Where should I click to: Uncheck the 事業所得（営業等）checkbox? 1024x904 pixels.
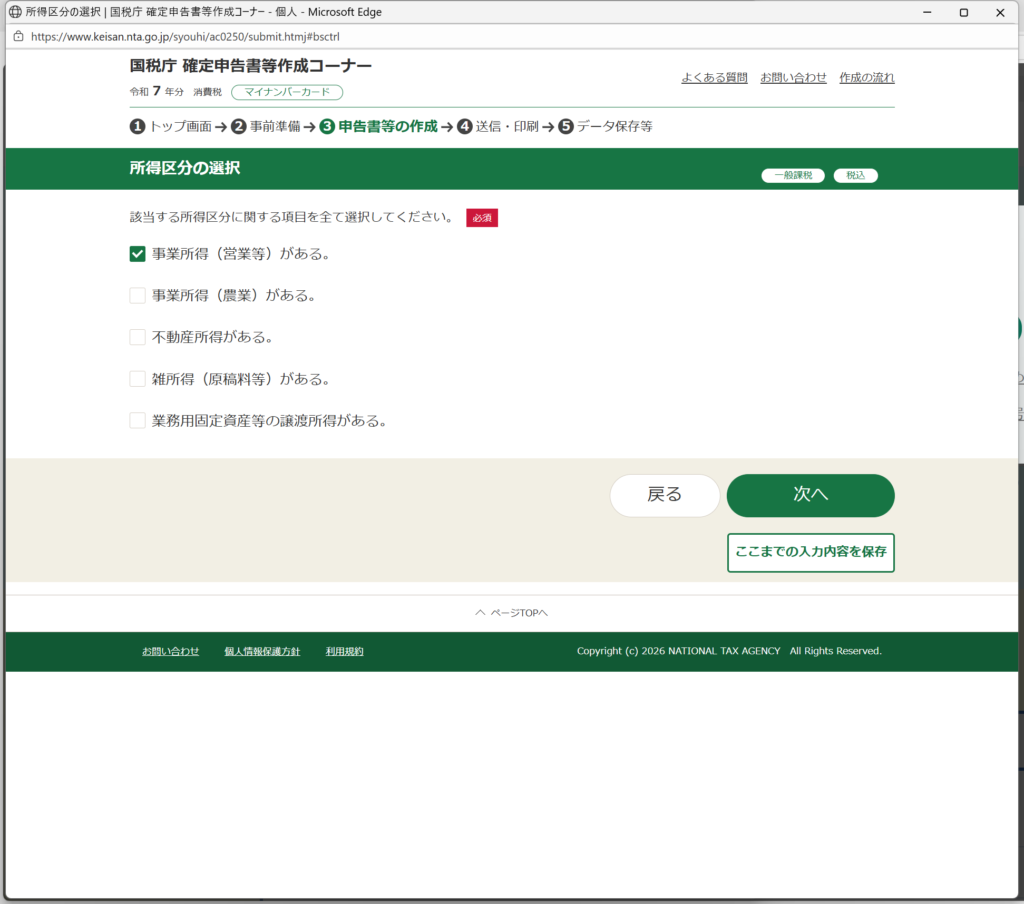138,254
